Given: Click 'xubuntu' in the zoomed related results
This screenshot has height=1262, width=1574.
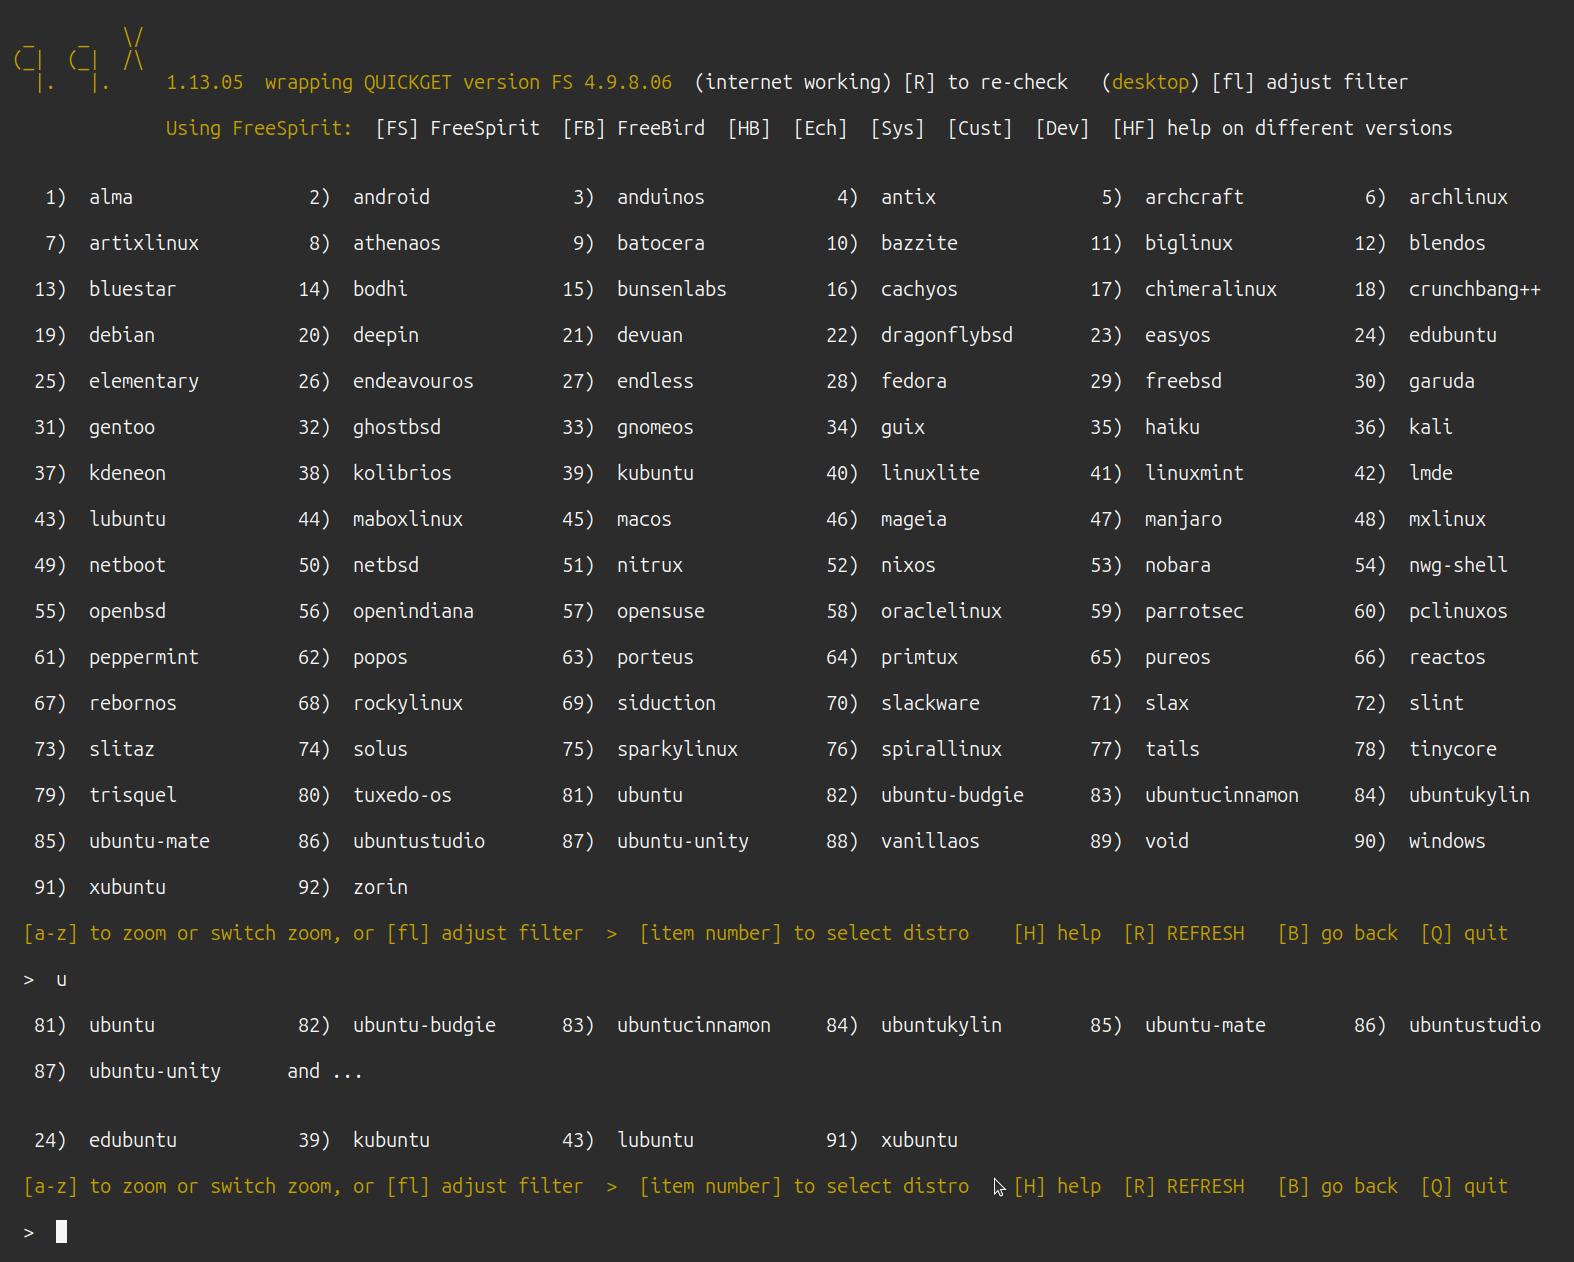Looking at the screenshot, I should click(919, 1140).
